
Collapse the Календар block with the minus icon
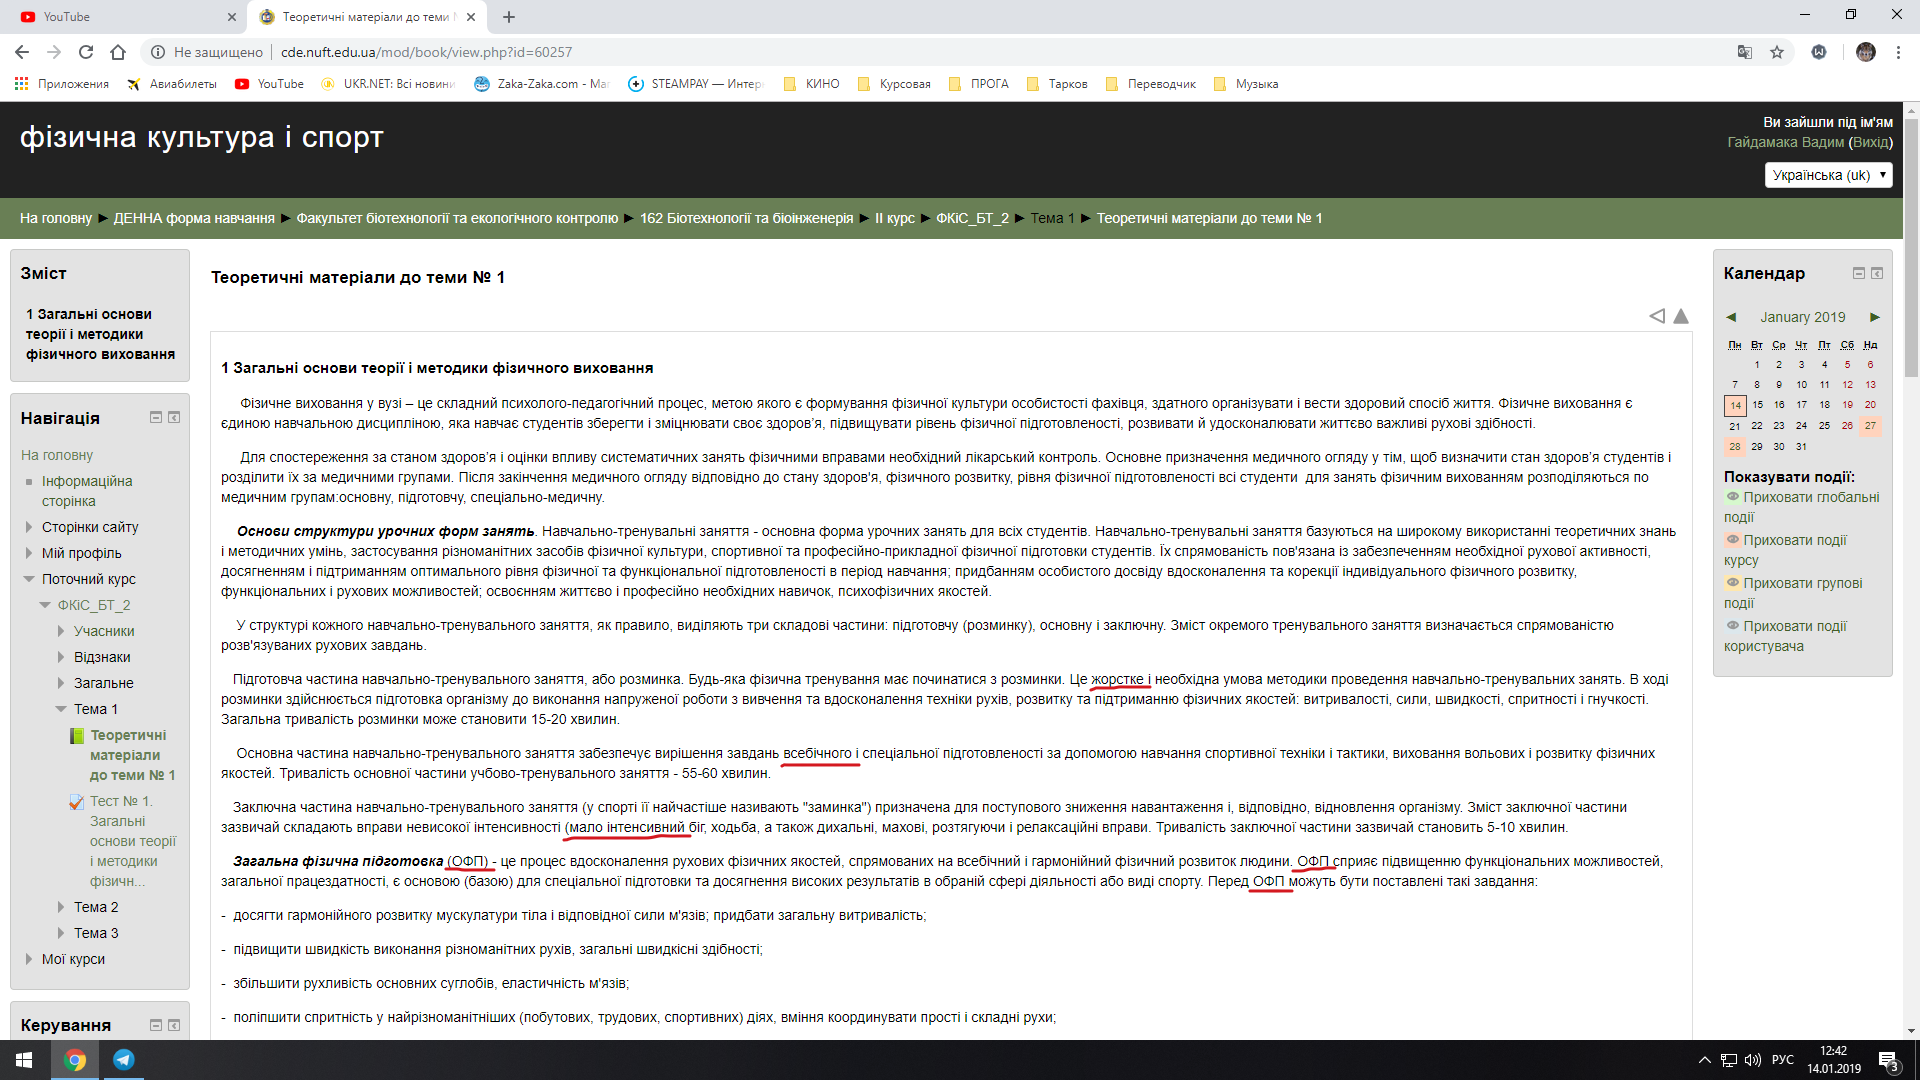click(1859, 273)
